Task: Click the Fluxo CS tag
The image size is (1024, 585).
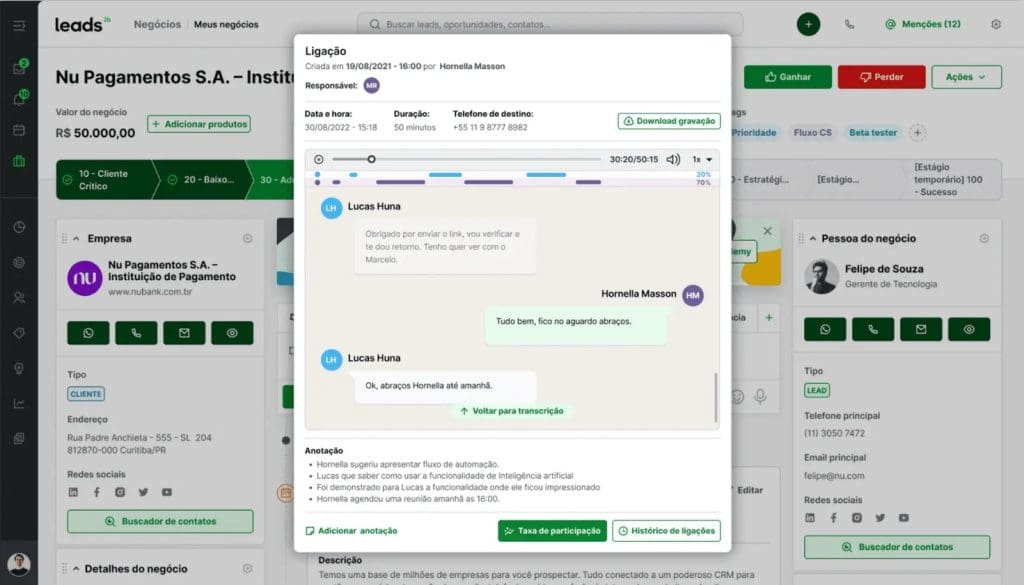Action: [x=812, y=133]
